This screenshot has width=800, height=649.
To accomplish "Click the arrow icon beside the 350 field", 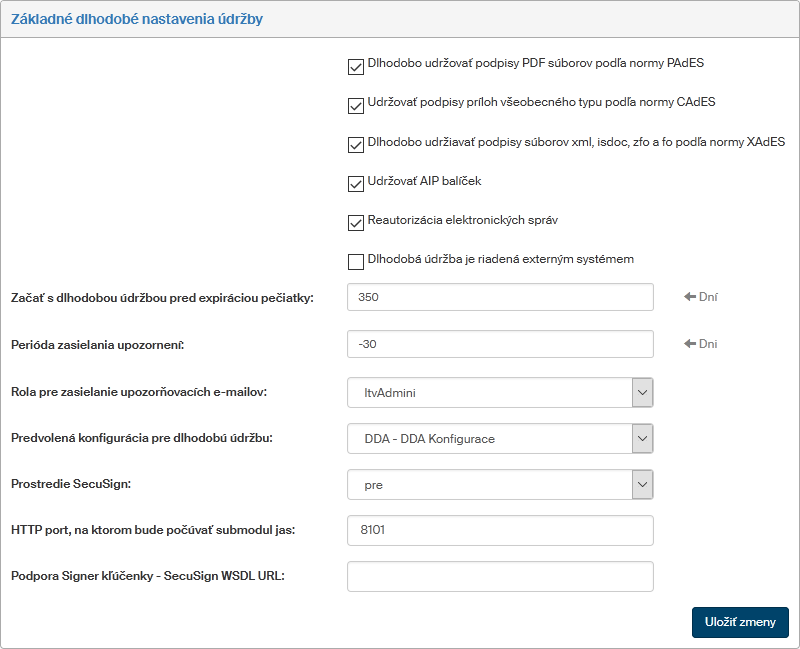I will [x=690, y=297].
